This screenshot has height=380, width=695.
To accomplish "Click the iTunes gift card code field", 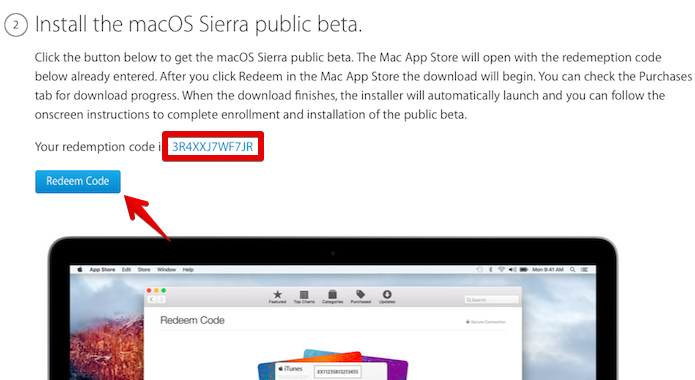I will (337, 372).
